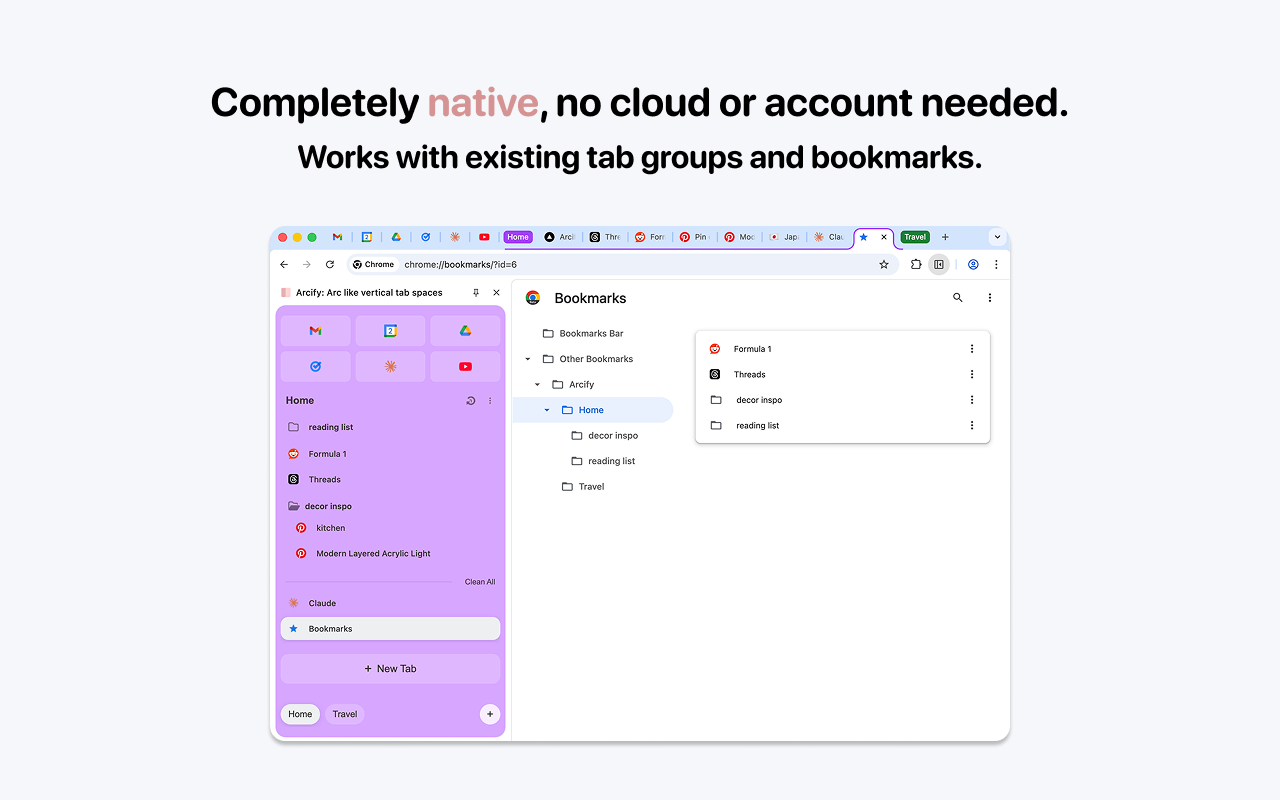Close the active Bookmarks tab
This screenshot has width=1280, height=800.
884,237
